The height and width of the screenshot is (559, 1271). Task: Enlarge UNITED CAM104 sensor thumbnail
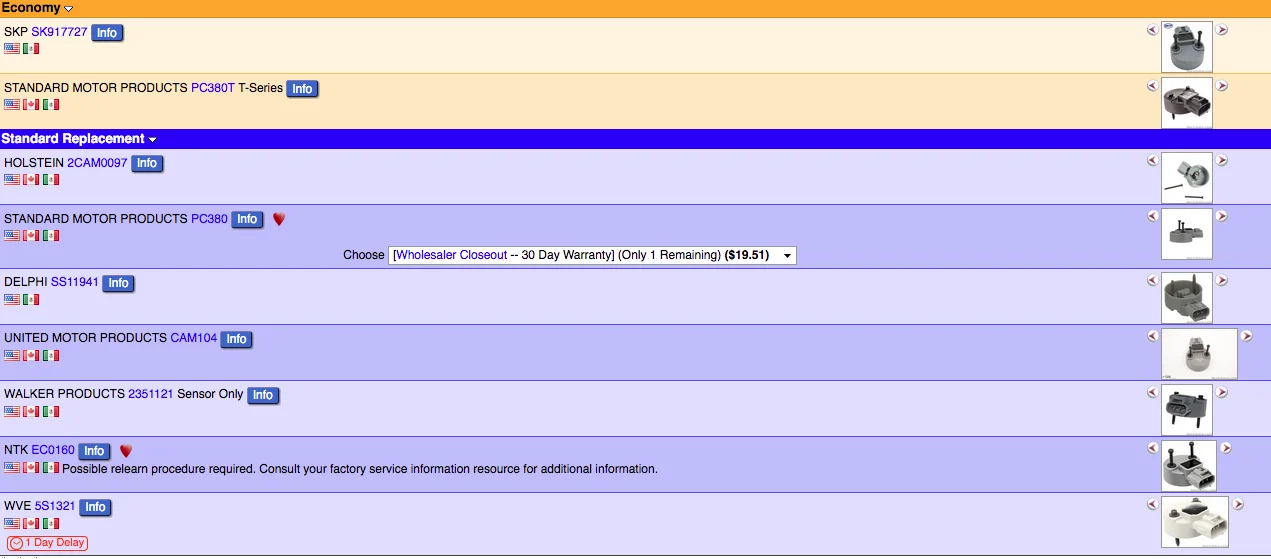[x=1199, y=353]
